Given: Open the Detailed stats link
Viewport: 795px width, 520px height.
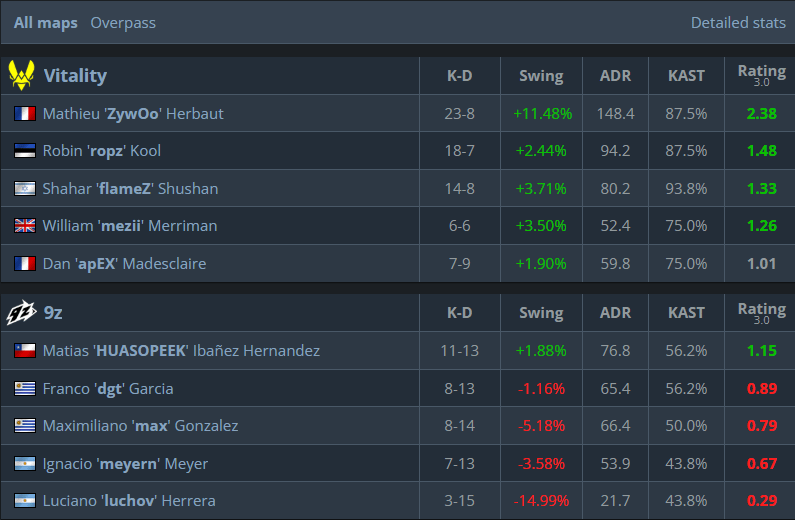Looking at the screenshot, I should [x=738, y=22].
